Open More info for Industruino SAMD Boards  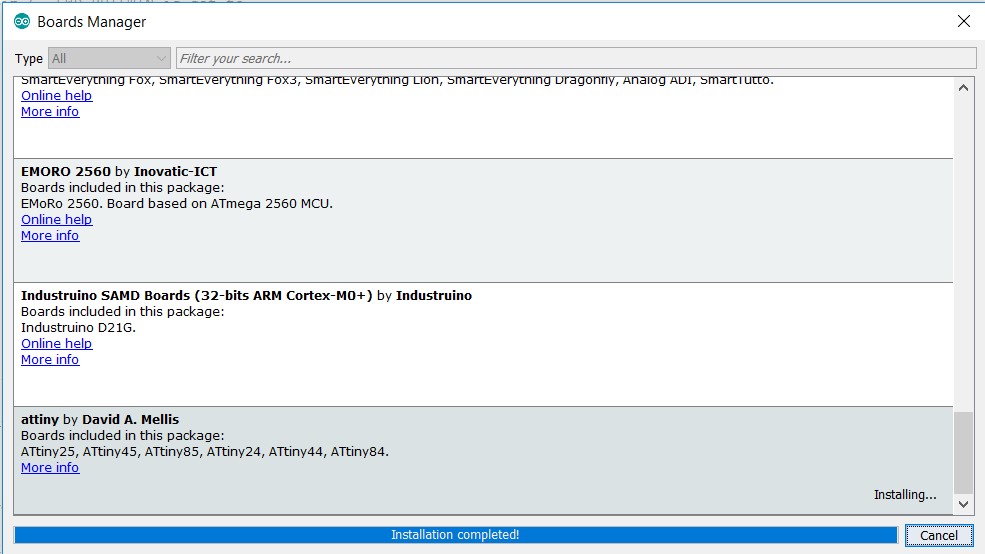tap(50, 359)
